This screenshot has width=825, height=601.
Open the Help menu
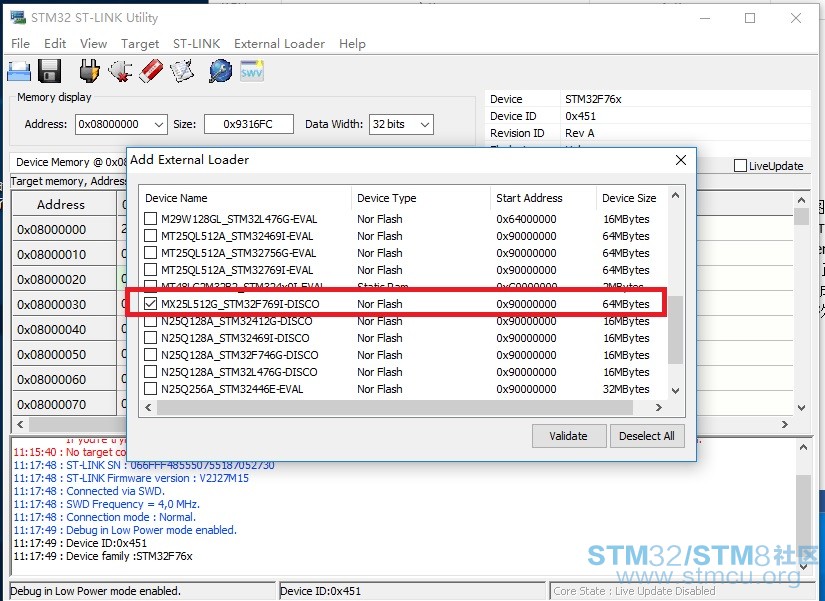pyautogui.click(x=352, y=44)
